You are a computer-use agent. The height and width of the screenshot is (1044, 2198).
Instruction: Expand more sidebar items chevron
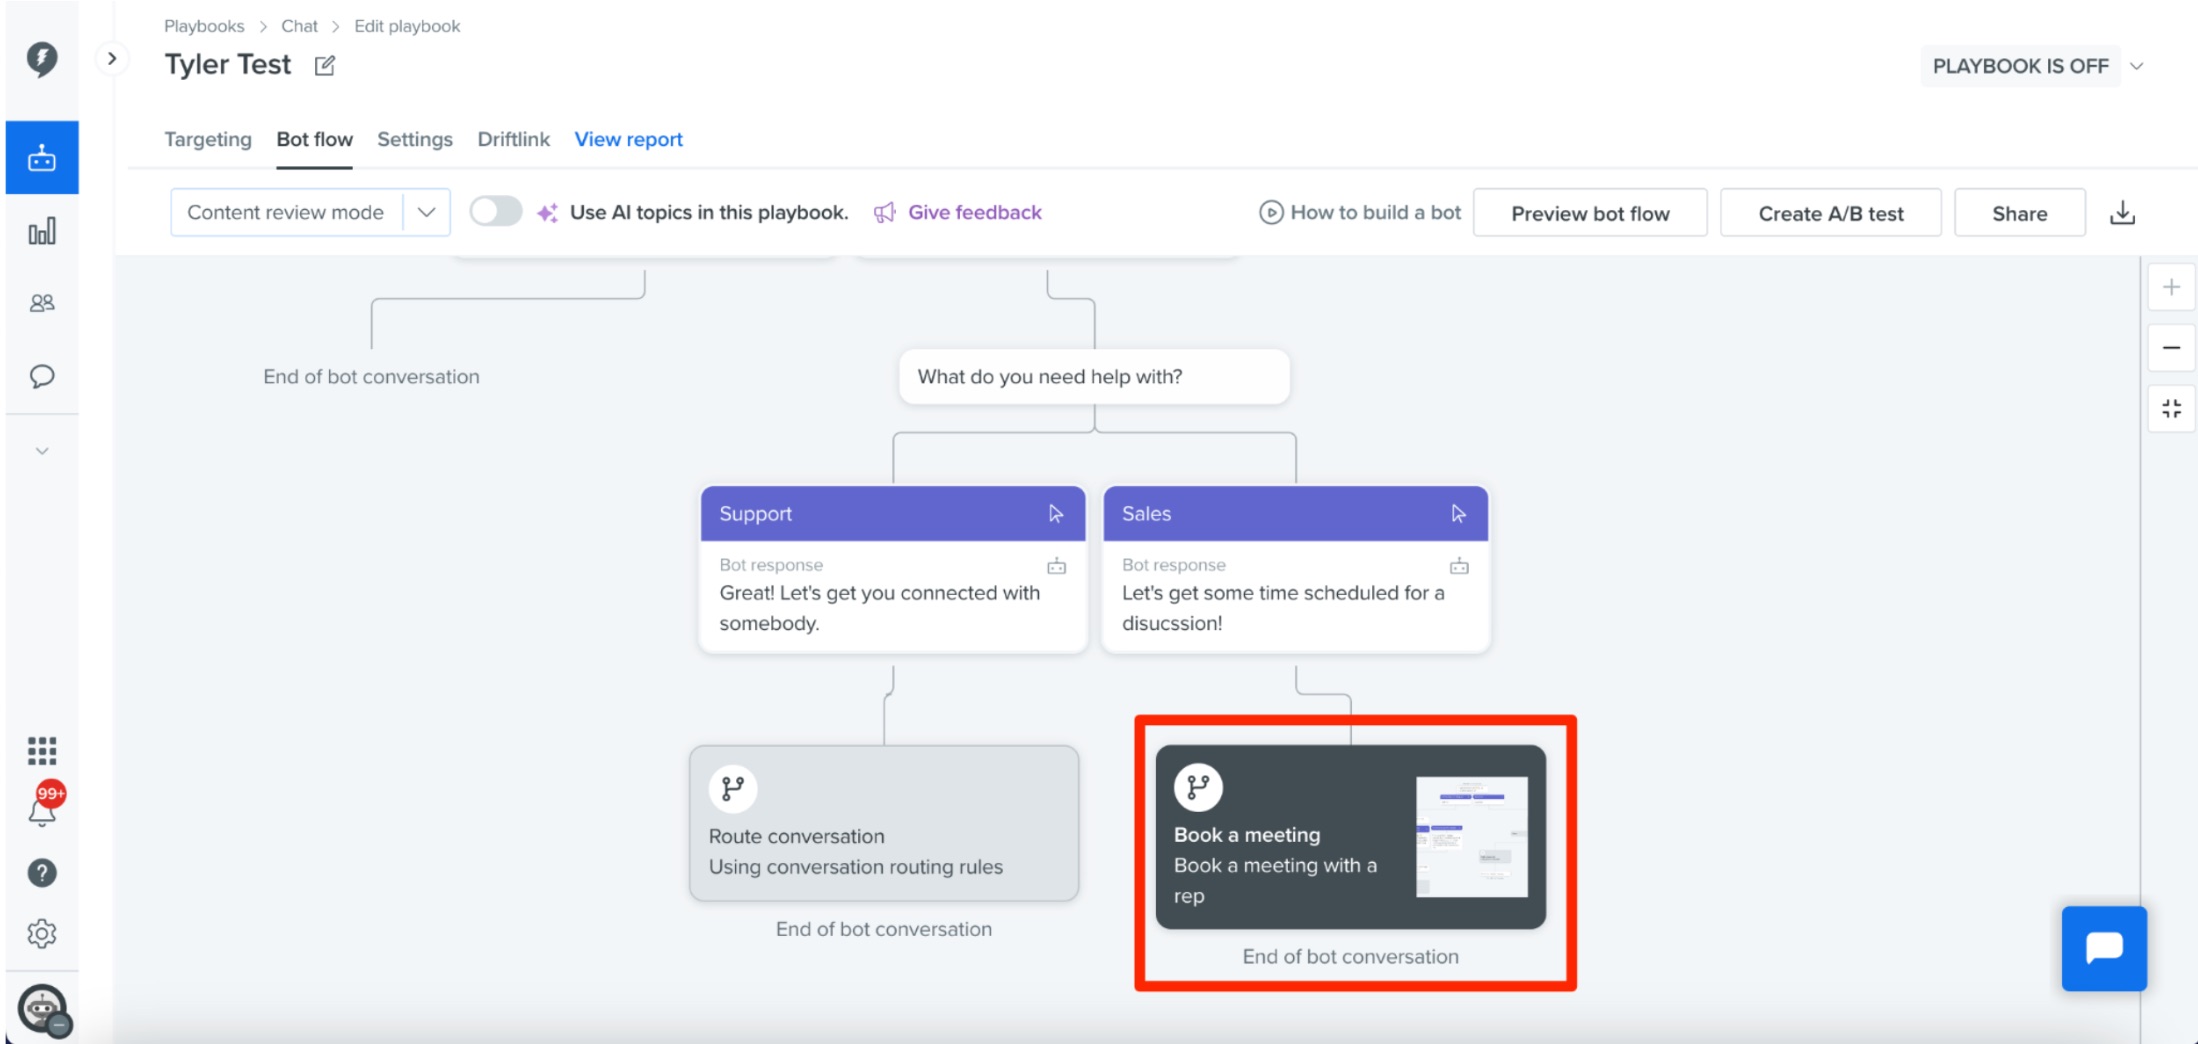pyautogui.click(x=42, y=451)
